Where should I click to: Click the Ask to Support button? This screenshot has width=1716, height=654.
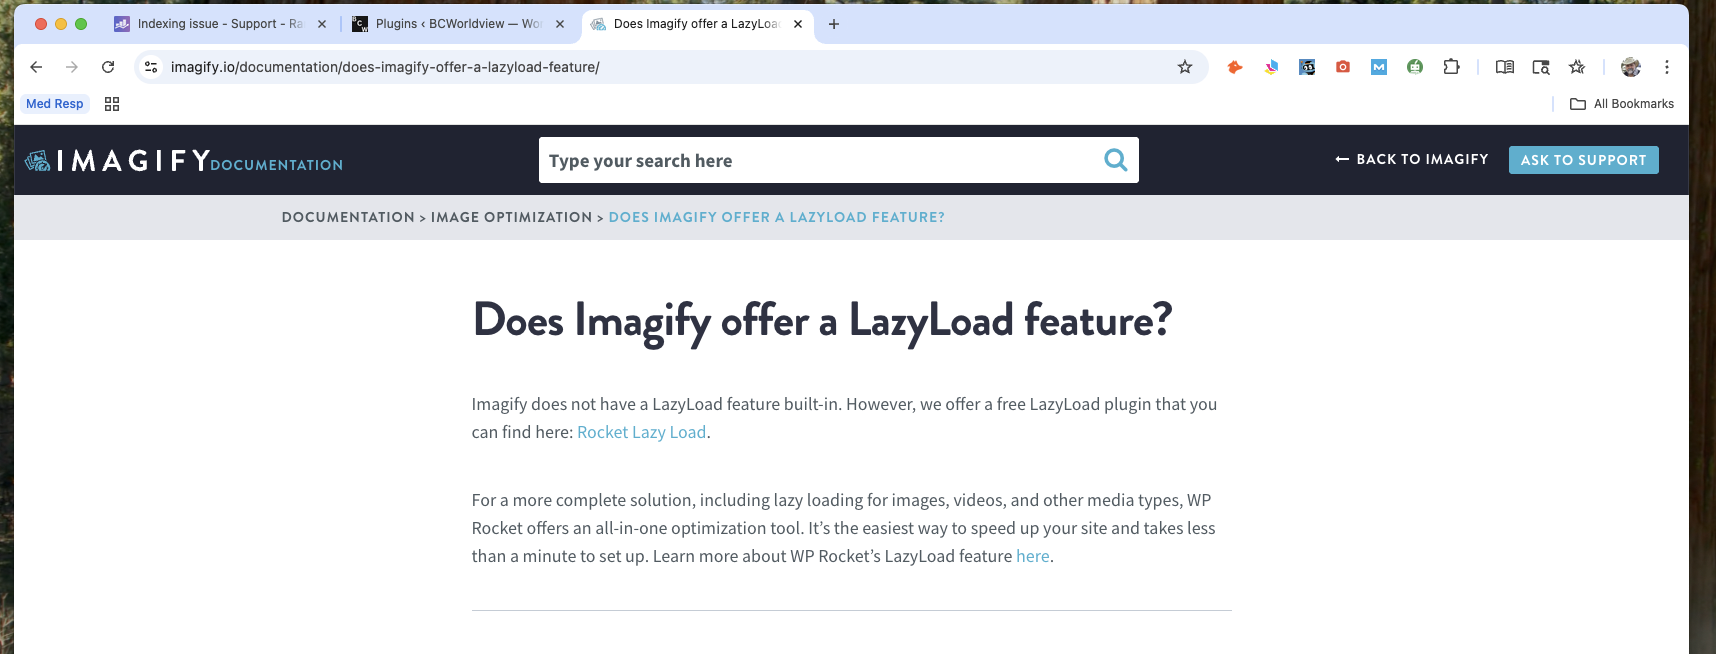1583,160
